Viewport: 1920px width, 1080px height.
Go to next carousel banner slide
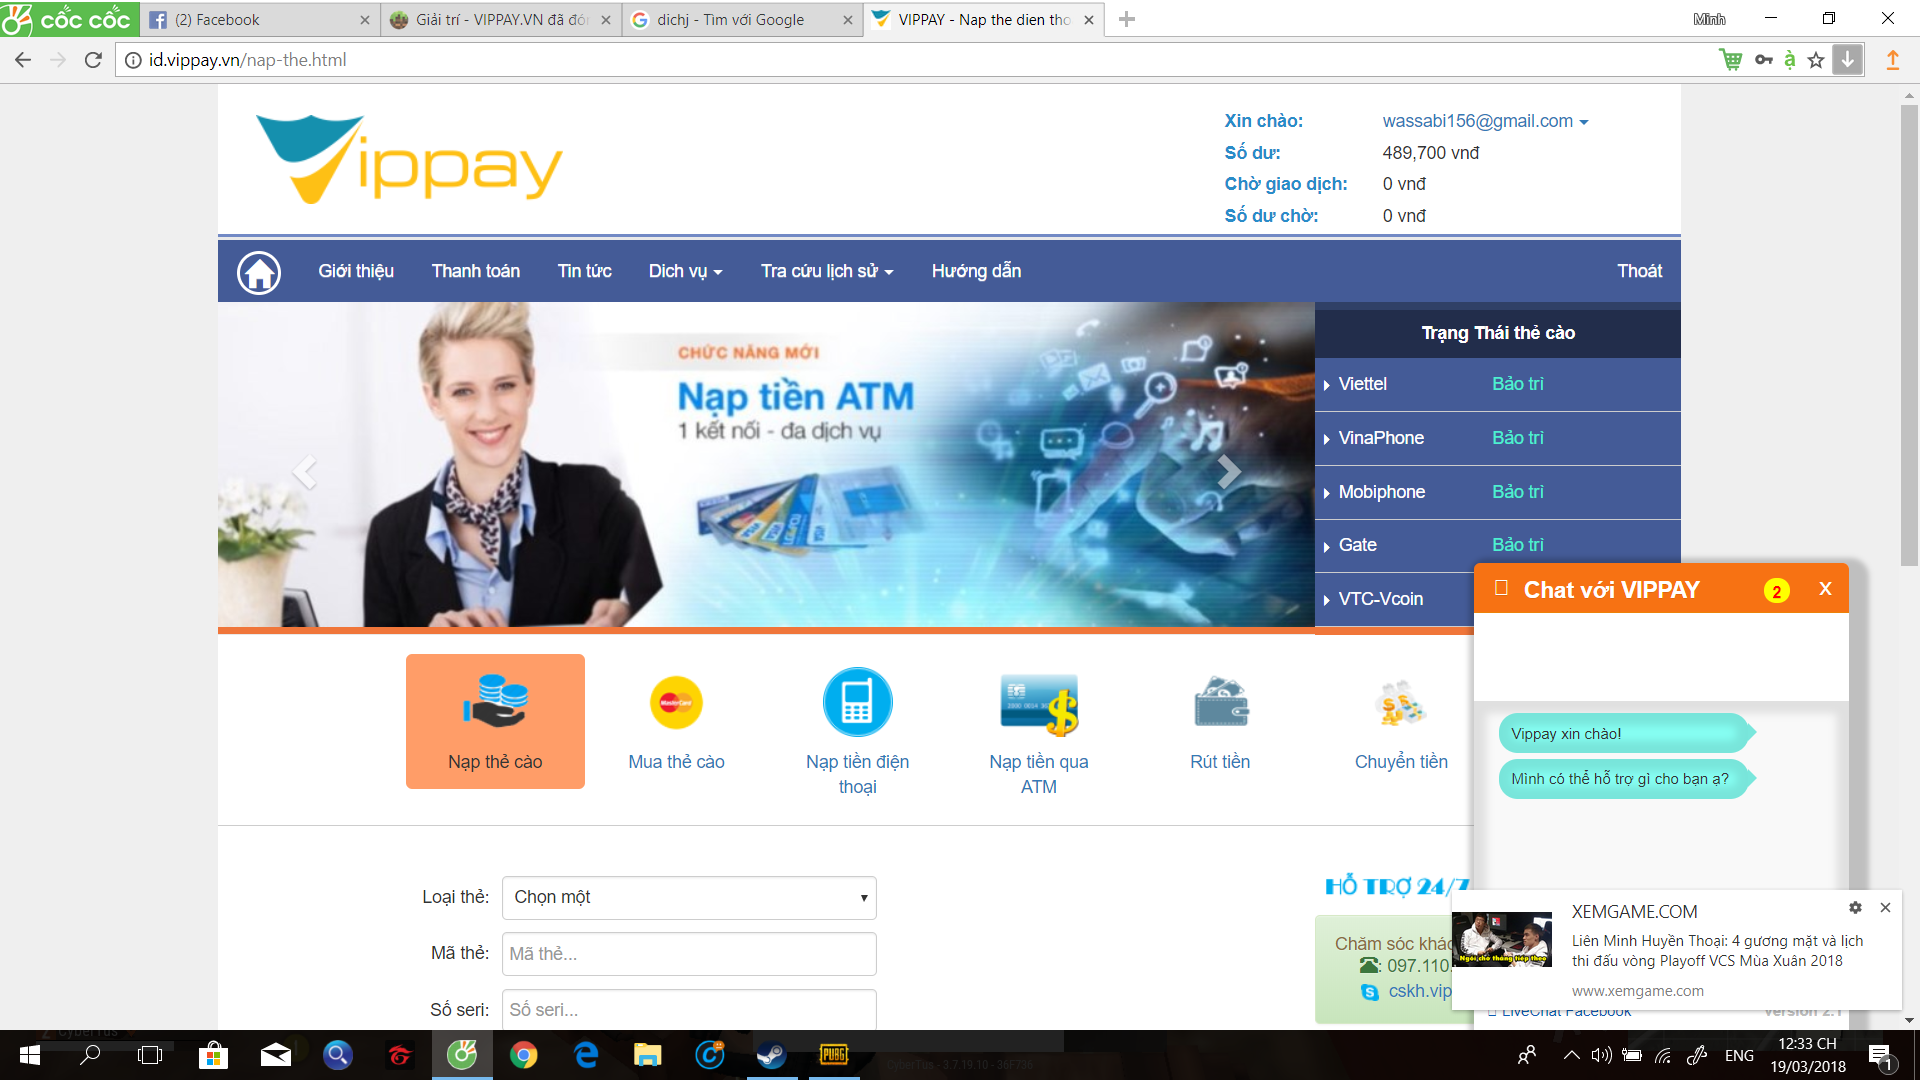pyautogui.click(x=1228, y=471)
